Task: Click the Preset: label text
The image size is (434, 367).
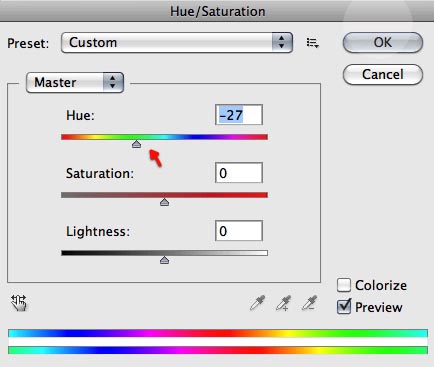Action: pos(28,43)
